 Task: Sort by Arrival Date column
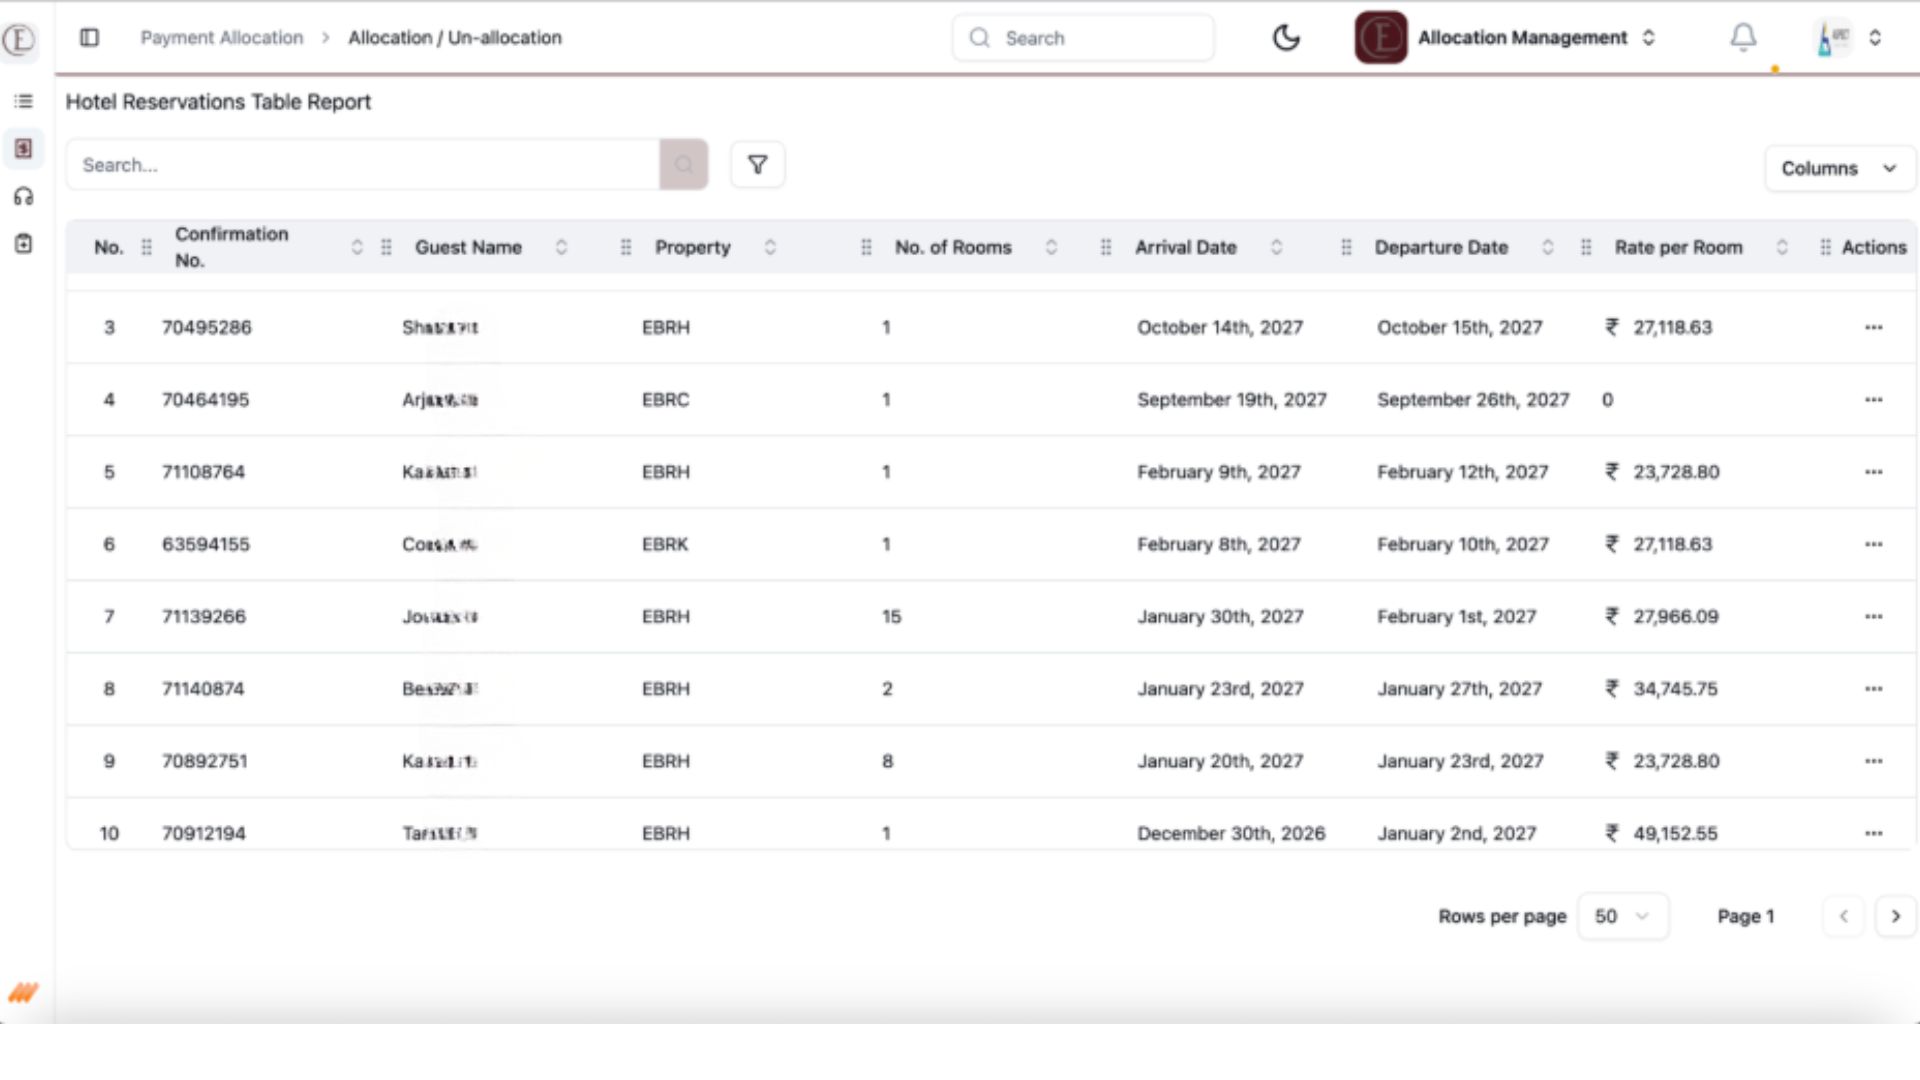pyautogui.click(x=1276, y=247)
